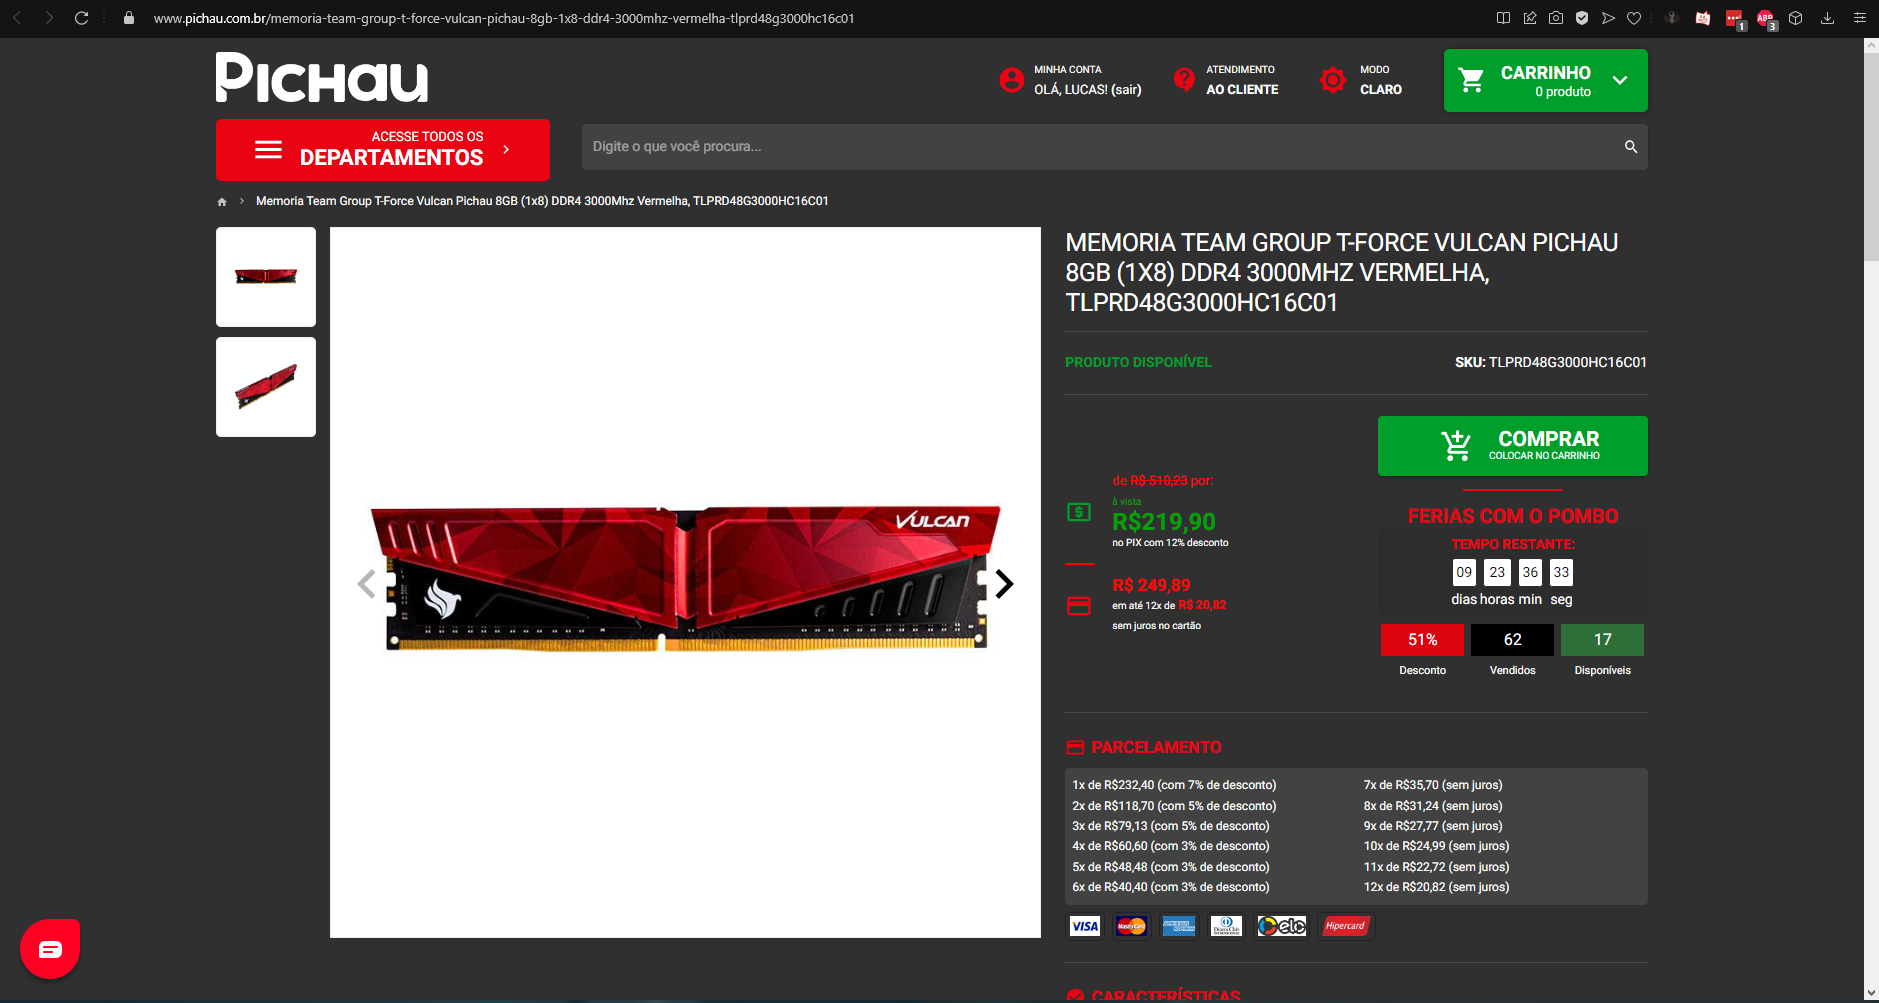View site security lock info
The image size is (1879, 1003).
point(129,18)
